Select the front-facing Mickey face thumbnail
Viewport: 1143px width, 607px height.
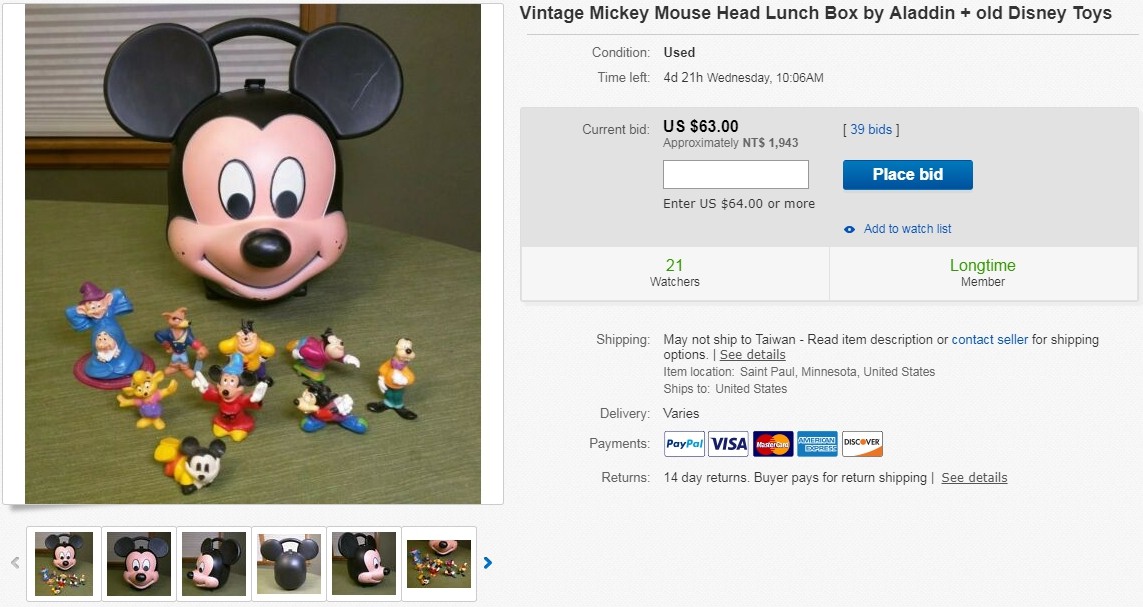[139, 564]
